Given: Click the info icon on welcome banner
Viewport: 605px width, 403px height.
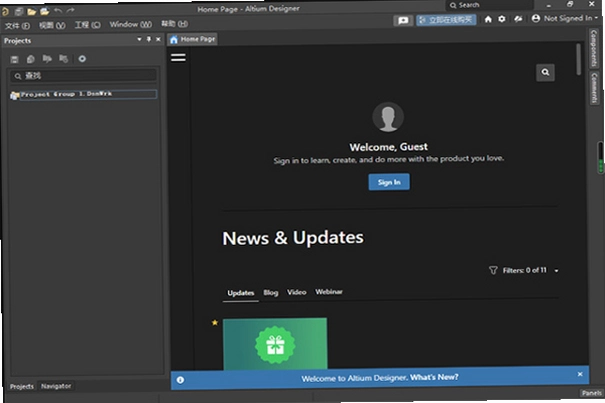Looking at the screenshot, I should click(x=180, y=380).
